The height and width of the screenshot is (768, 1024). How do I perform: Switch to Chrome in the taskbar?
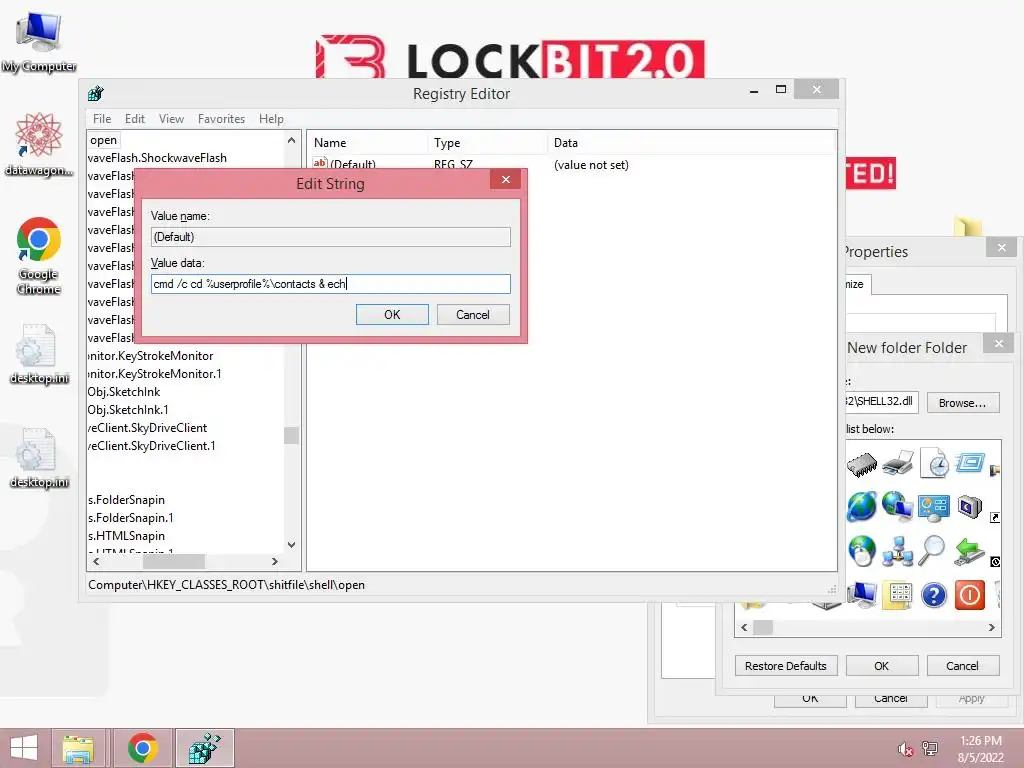(142, 748)
